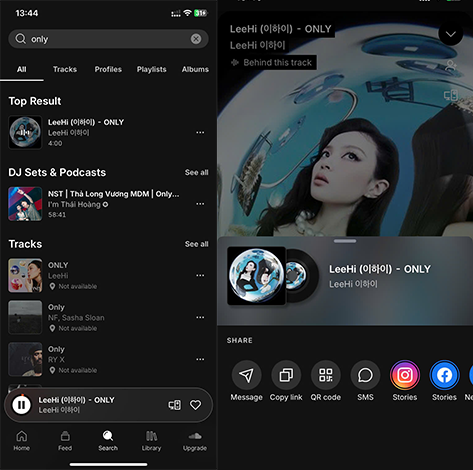
Task: Like the playing track with heart icon
Action: 195,405
